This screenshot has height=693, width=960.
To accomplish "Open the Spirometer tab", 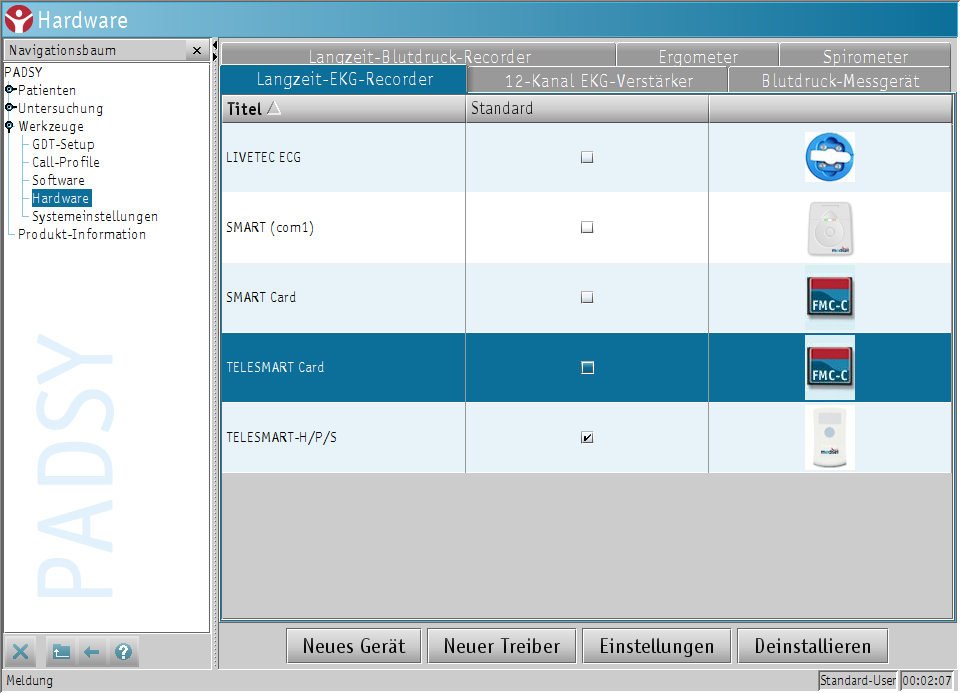I will [865, 57].
